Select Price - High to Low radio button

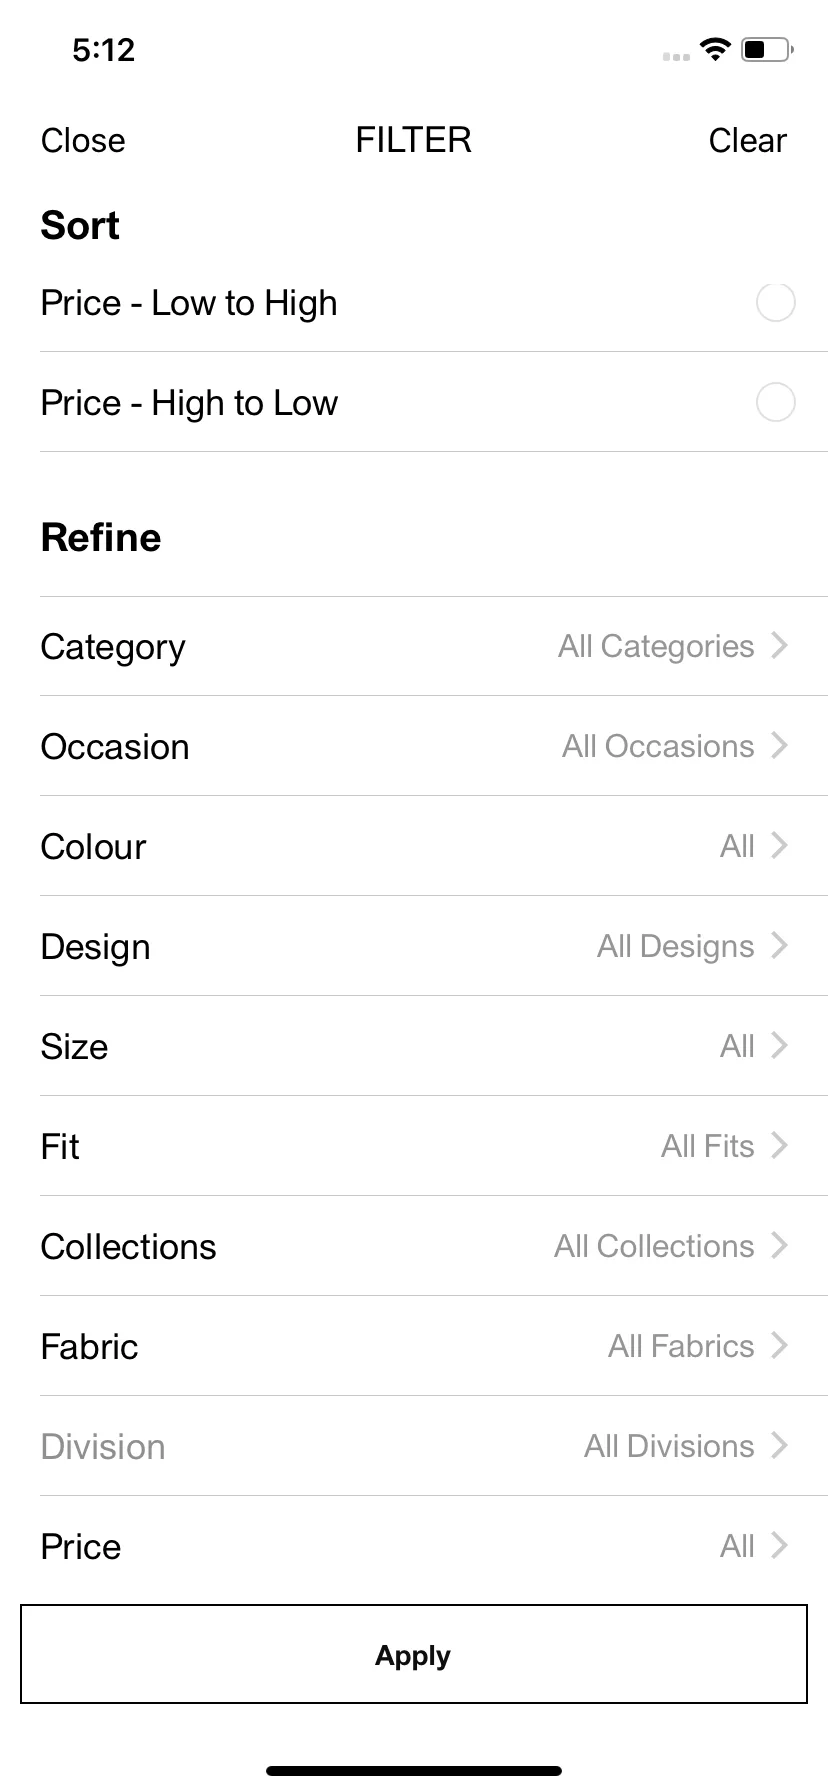[x=775, y=402]
